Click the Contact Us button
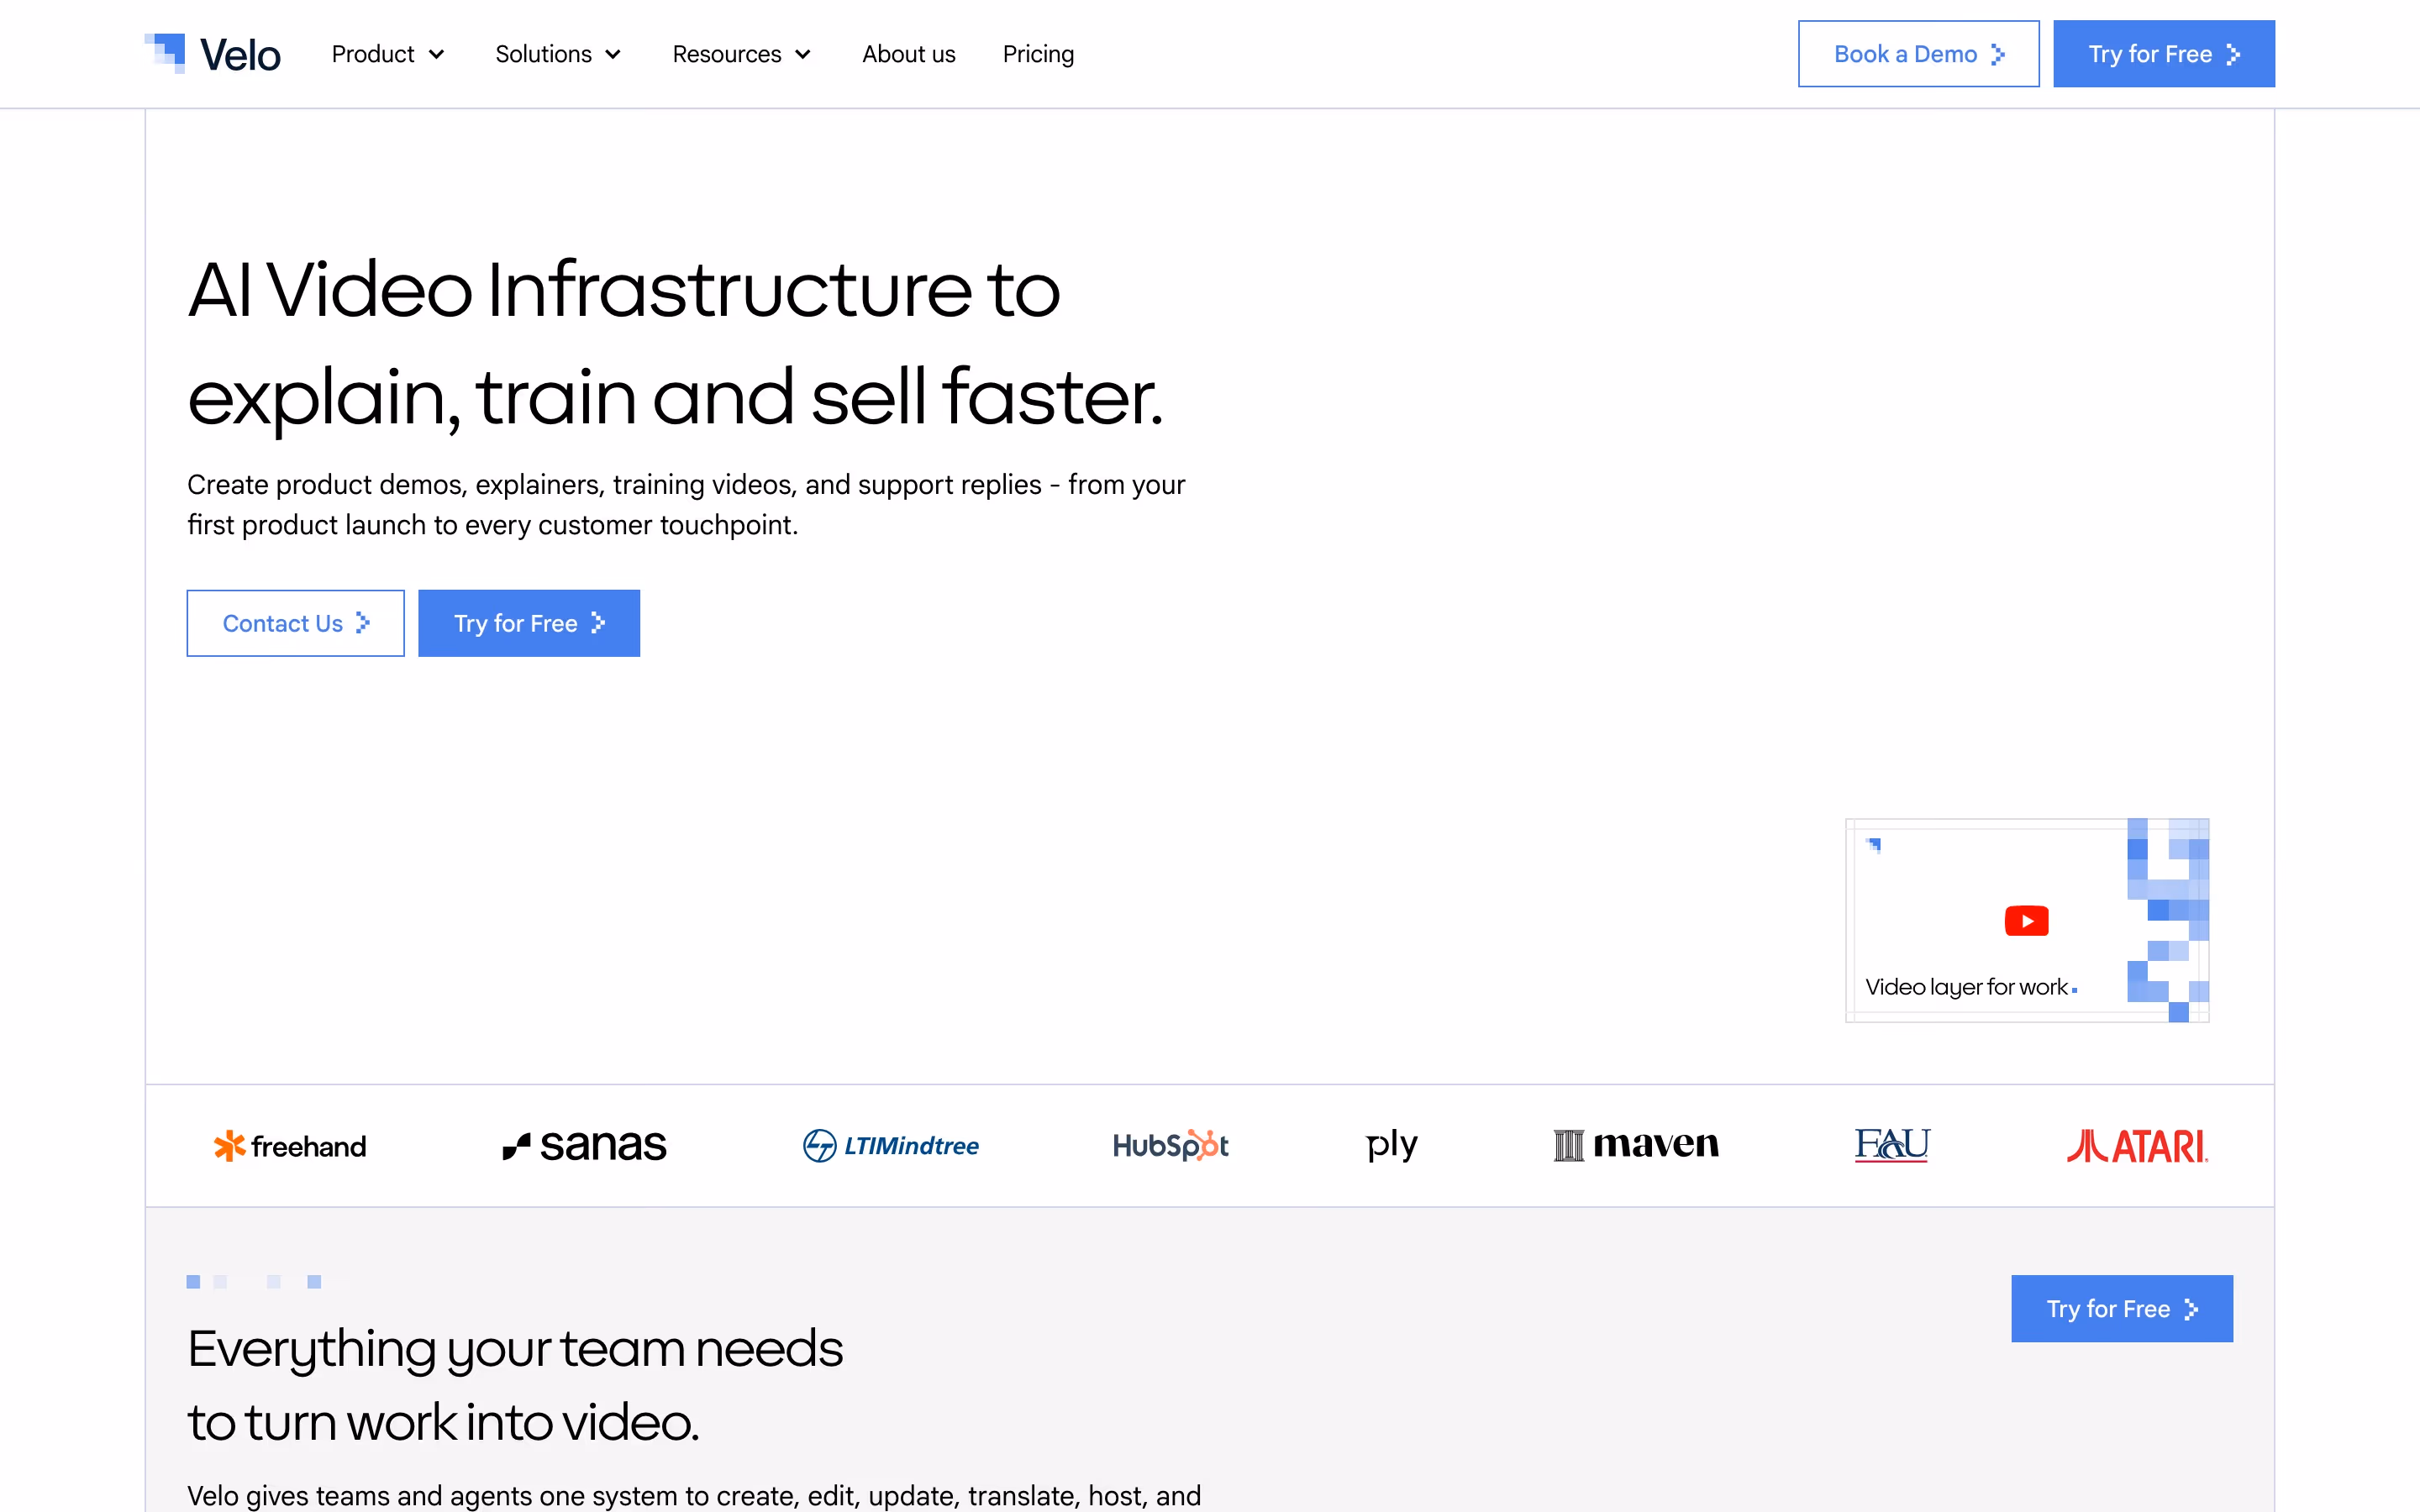 click(x=295, y=623)
